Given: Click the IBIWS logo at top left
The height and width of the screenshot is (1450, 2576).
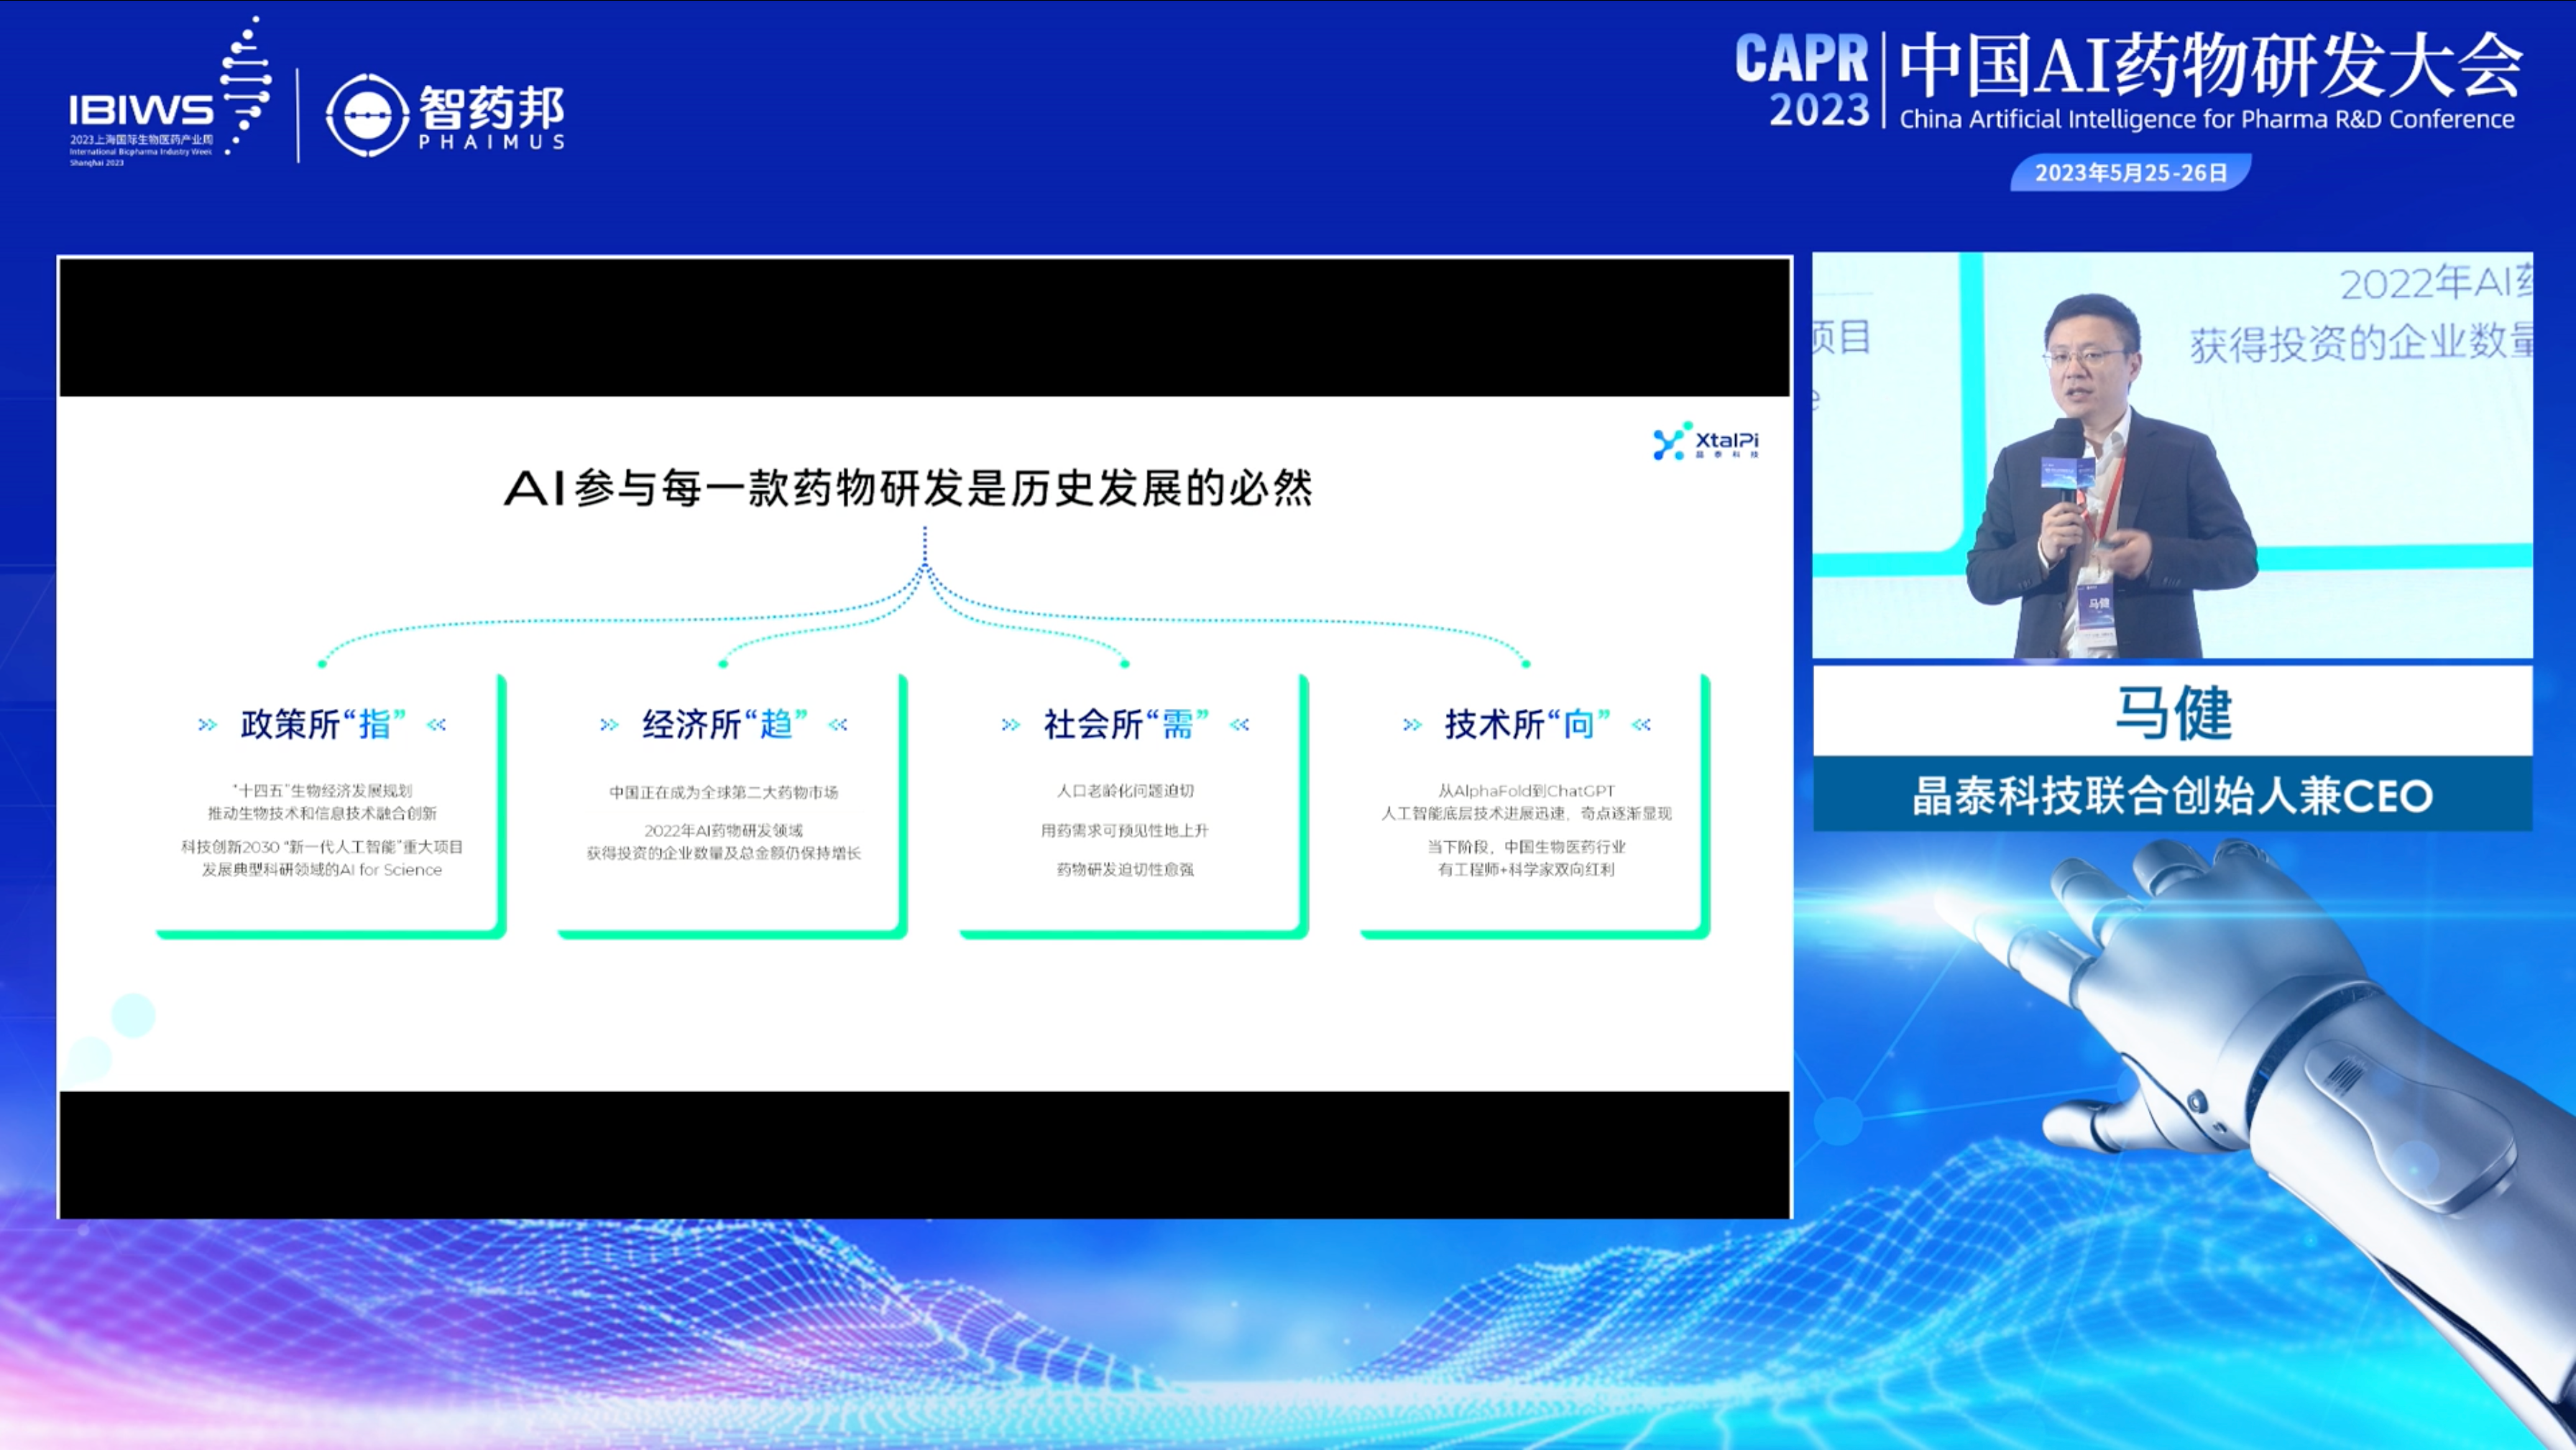Looking at the screenshot, I should coord(170,92).
